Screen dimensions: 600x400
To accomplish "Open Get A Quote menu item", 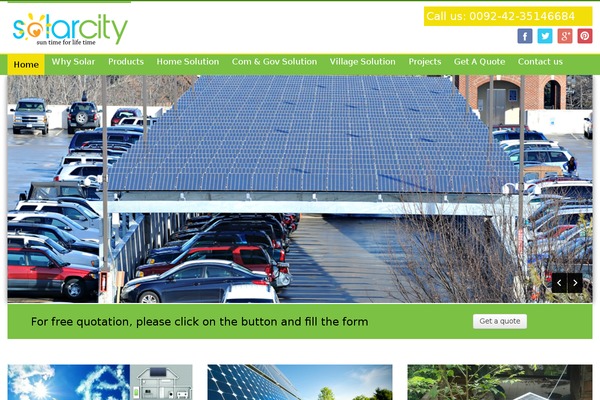I will pos(479,62).
